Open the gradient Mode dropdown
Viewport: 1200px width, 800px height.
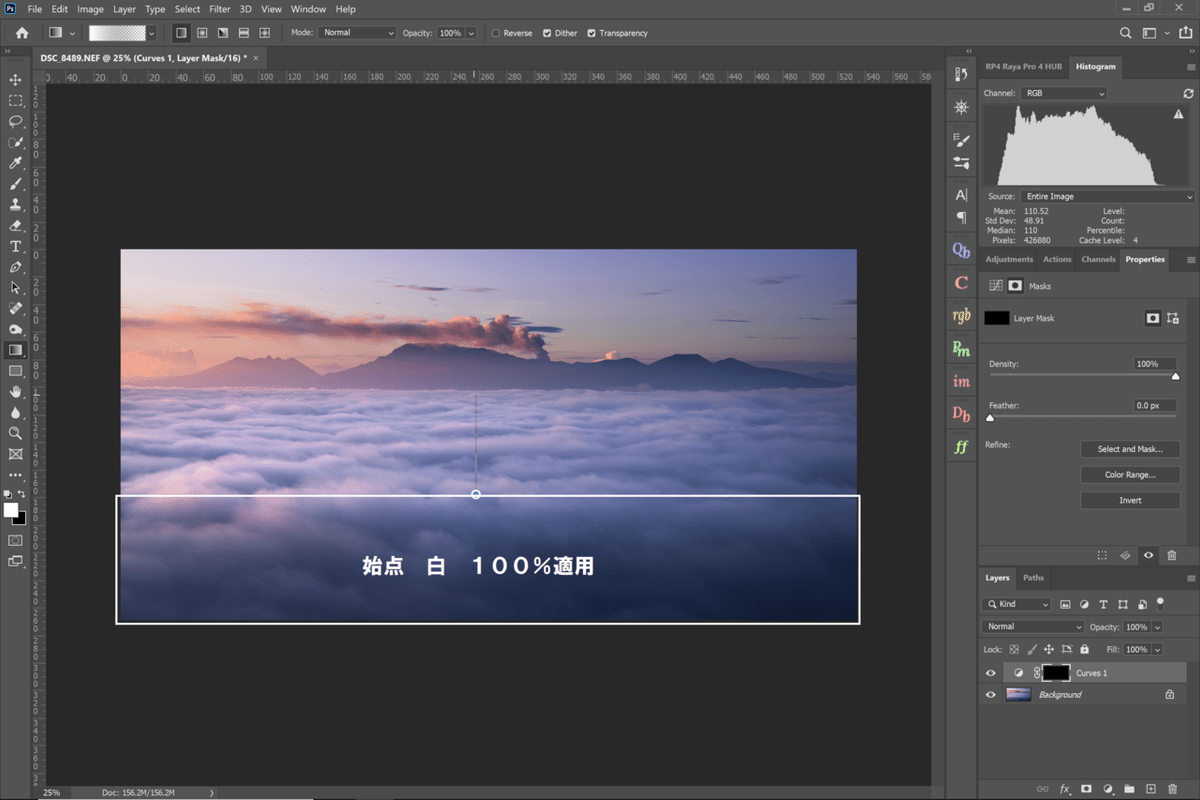tap(359, 33)
